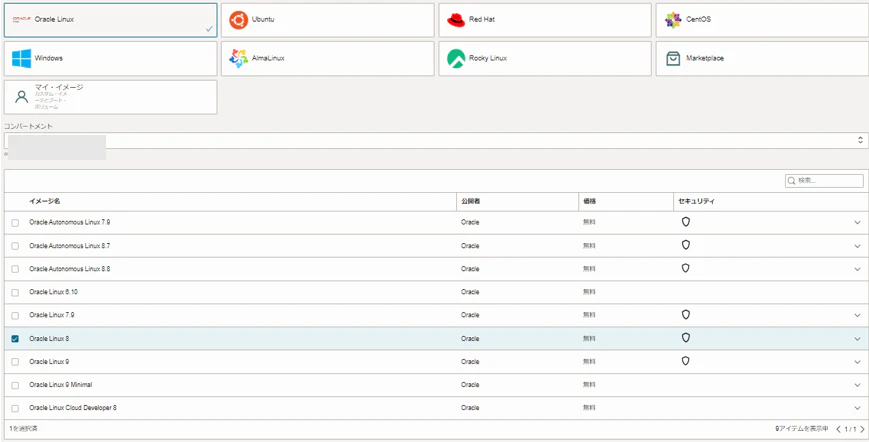Check the Oracle Autonomous Linux 8.8 checkbox
Image resolution: width=869 pixels, height=442 pixels.
(x=15, y=269)
